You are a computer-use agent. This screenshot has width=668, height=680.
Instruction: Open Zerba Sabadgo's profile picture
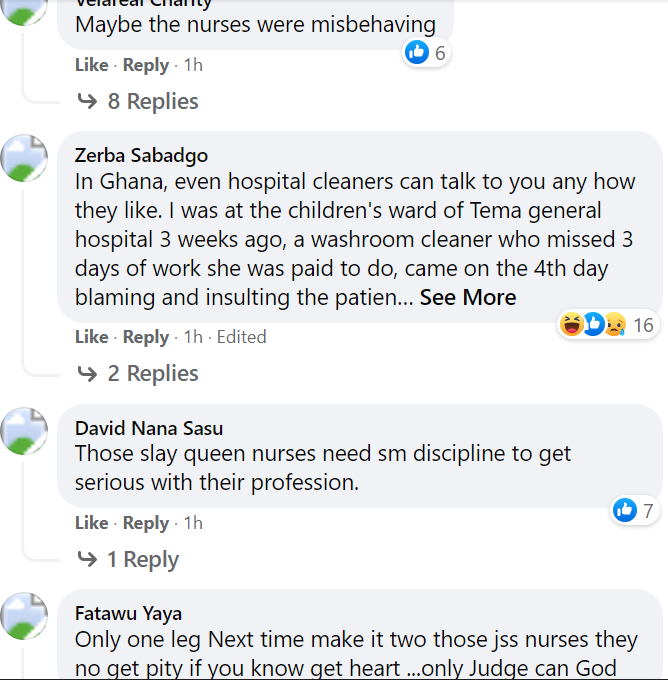pos(25,158)
